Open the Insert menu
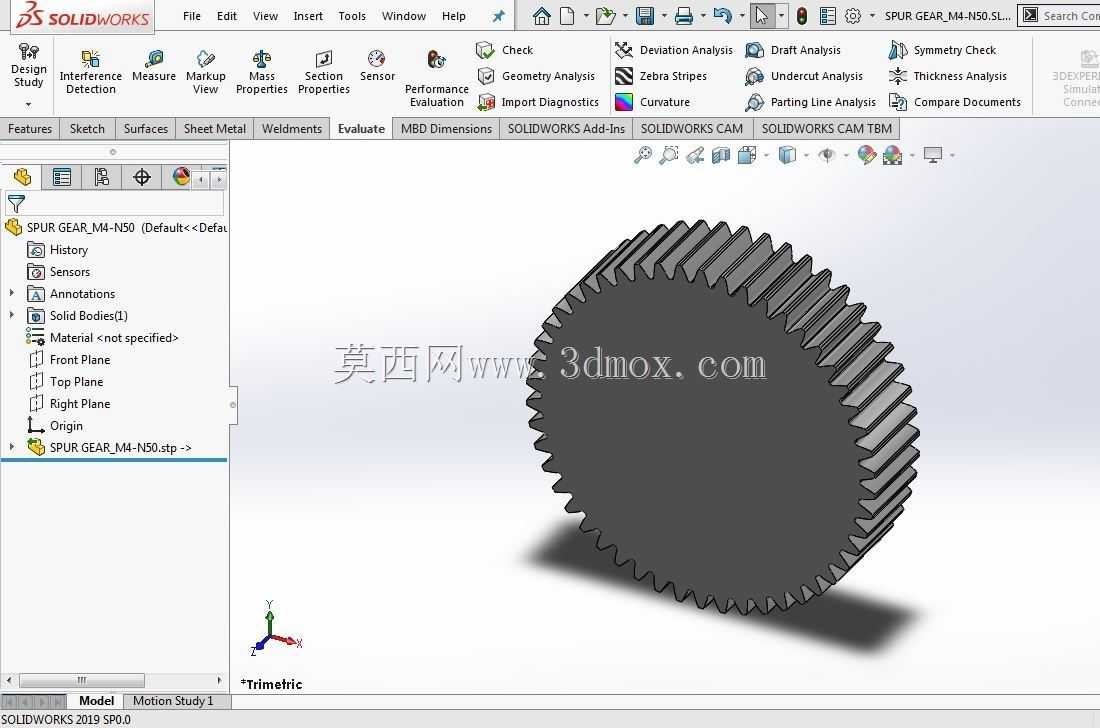This screenshot has width=1100, height=728. [308, 15]
